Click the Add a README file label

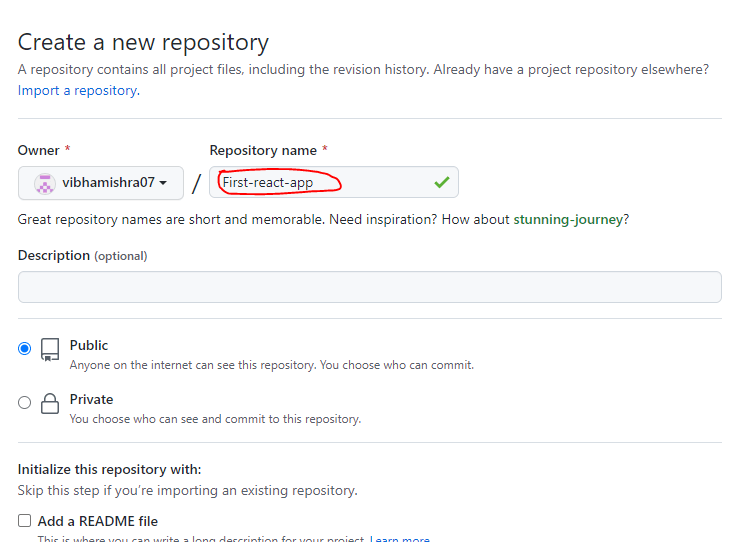[x=98, y=521]
